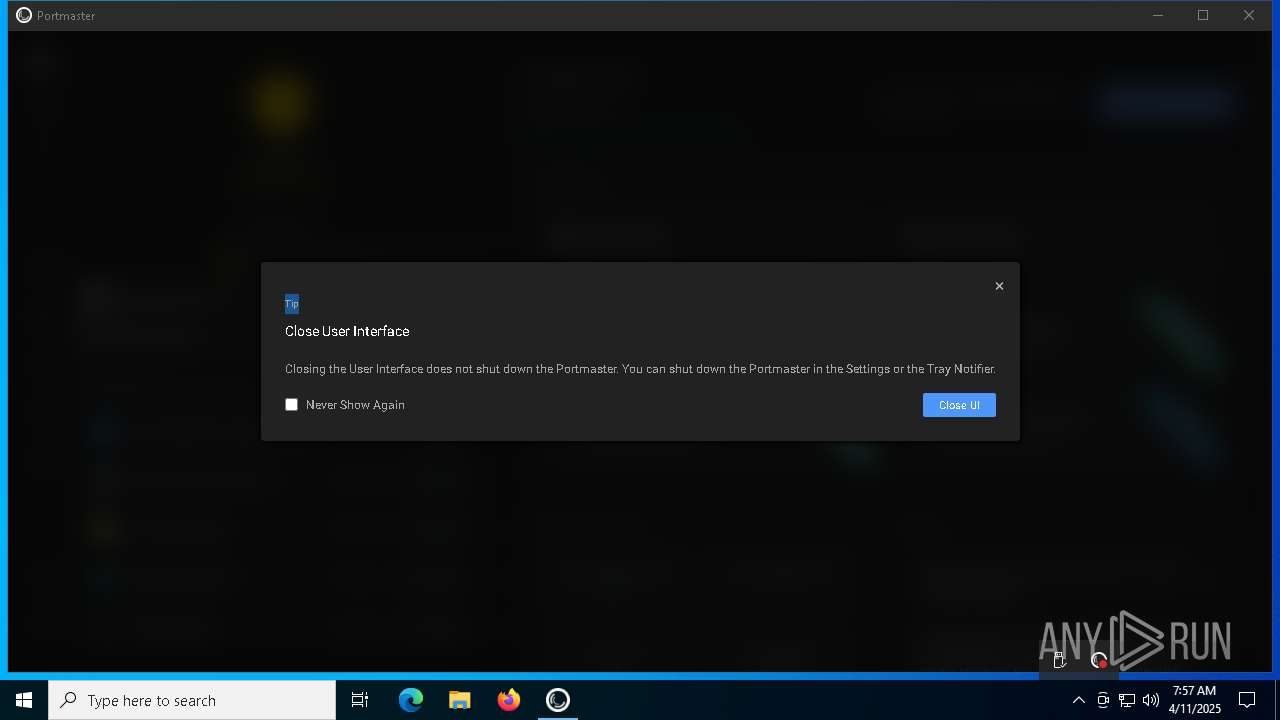Open the Windows Start menu
The image size is (1280, 720).
(24, 700)
